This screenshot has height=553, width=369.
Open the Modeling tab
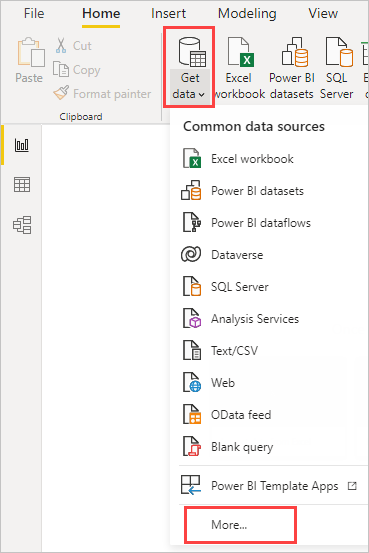[247, 13]
